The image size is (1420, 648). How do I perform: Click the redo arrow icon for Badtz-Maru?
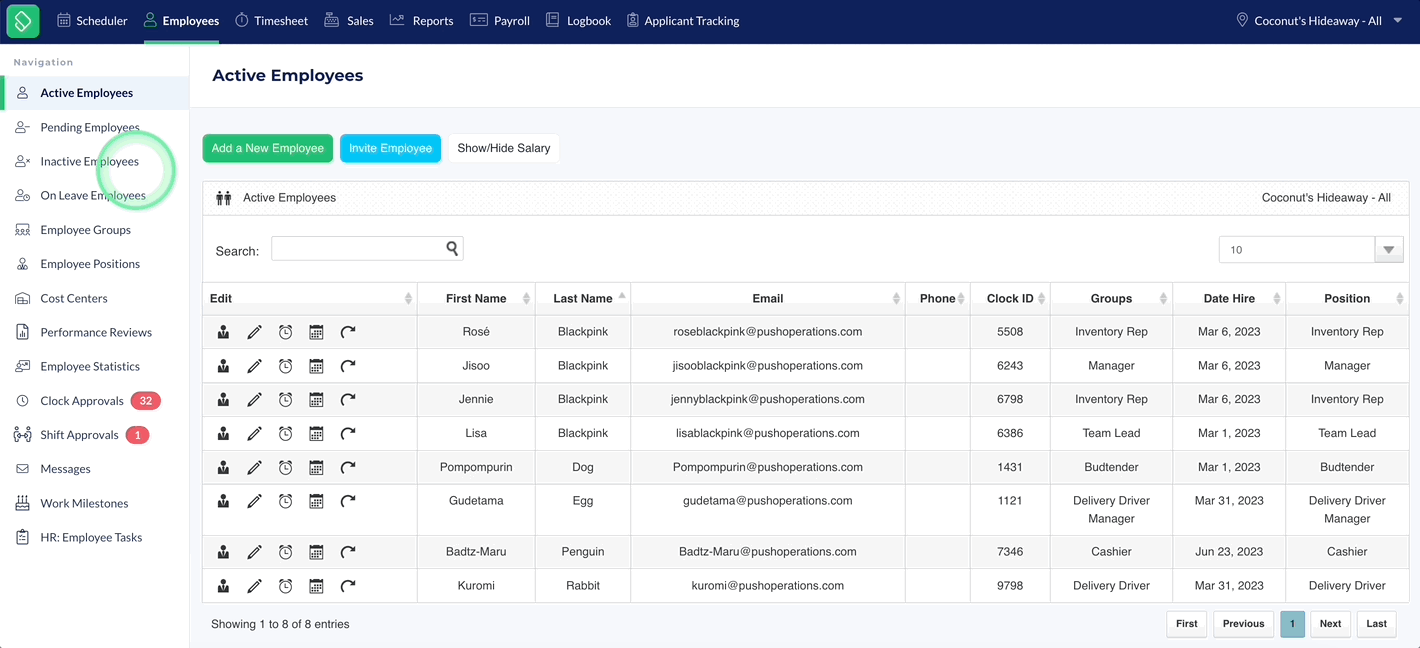(x=348, y=552)
